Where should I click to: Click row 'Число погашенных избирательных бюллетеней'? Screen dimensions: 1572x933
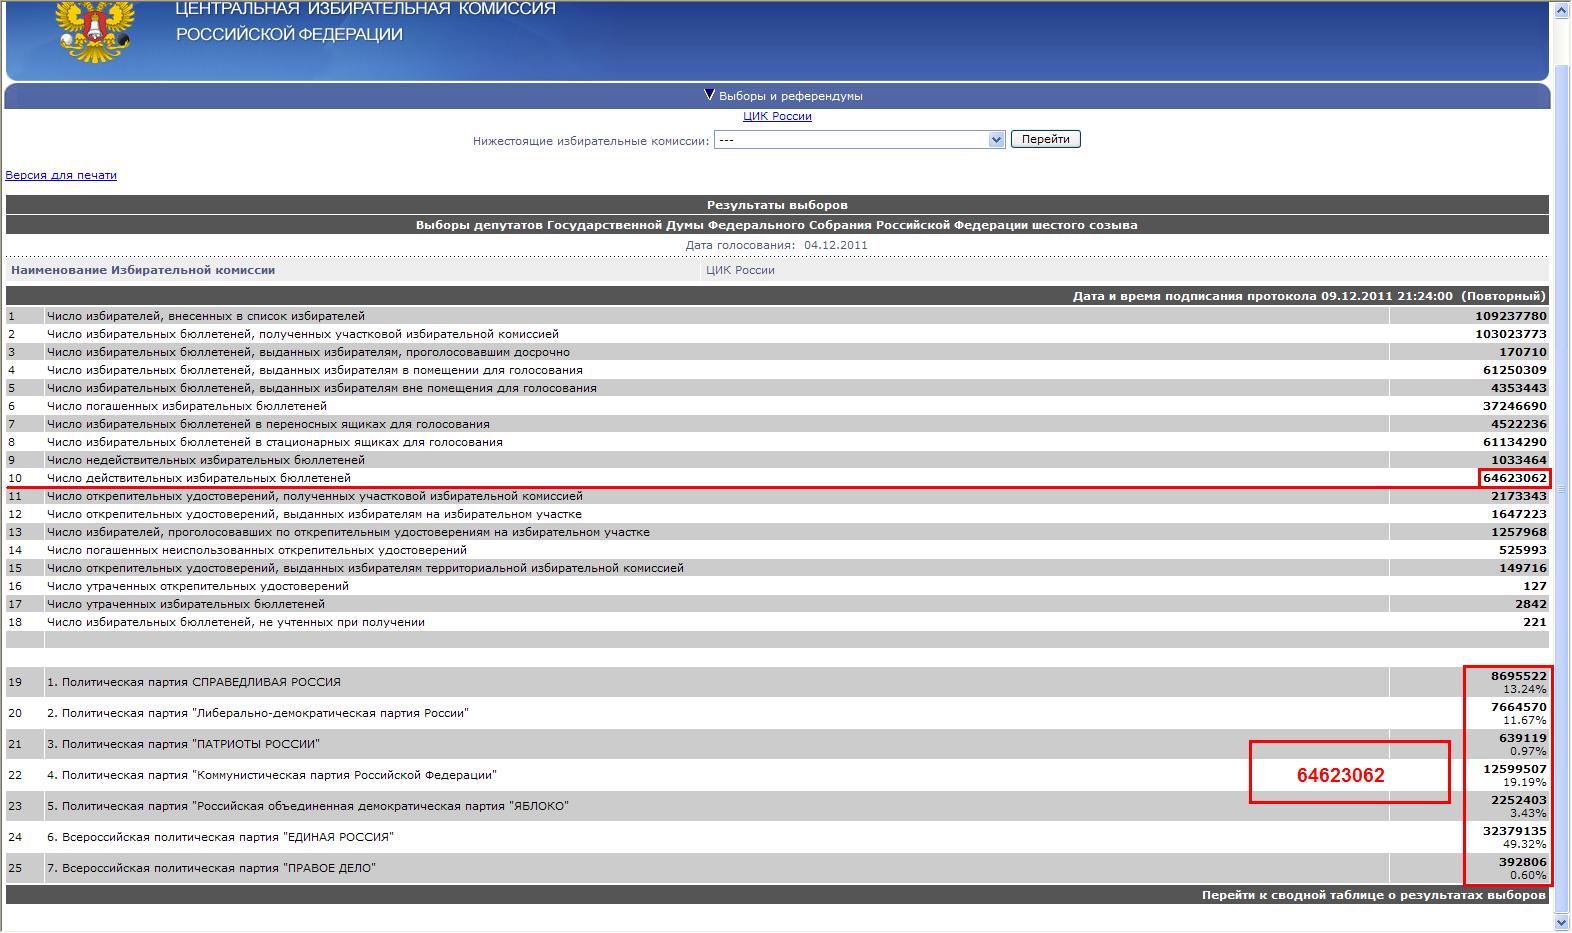[x=777, y=406]
